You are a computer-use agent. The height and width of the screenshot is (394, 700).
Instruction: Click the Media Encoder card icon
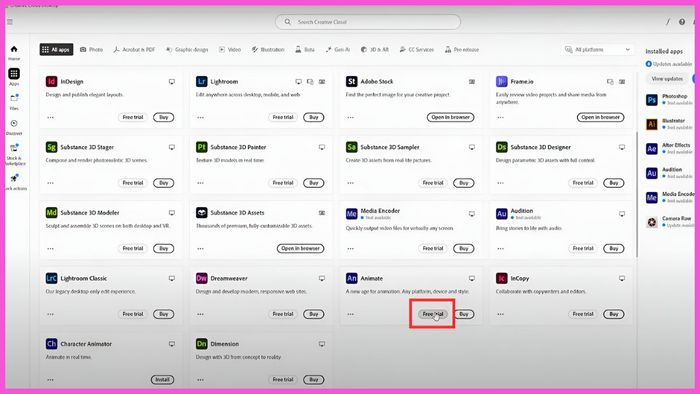click(351, 214)
